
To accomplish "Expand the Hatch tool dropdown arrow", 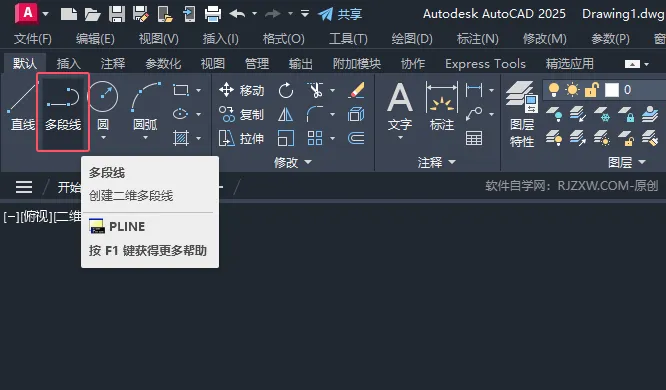I will coord(198,138).
